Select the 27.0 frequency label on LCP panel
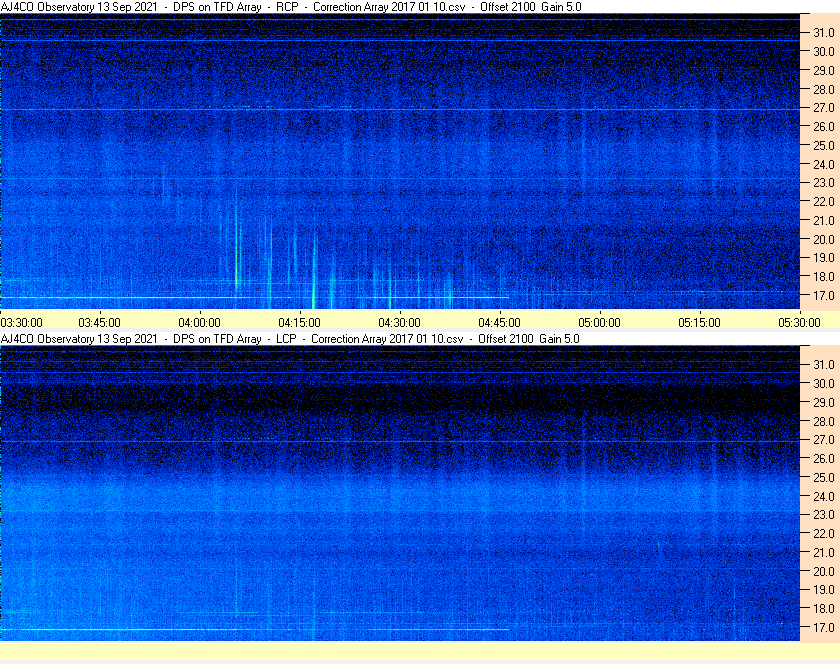 [x=824, y=439]
